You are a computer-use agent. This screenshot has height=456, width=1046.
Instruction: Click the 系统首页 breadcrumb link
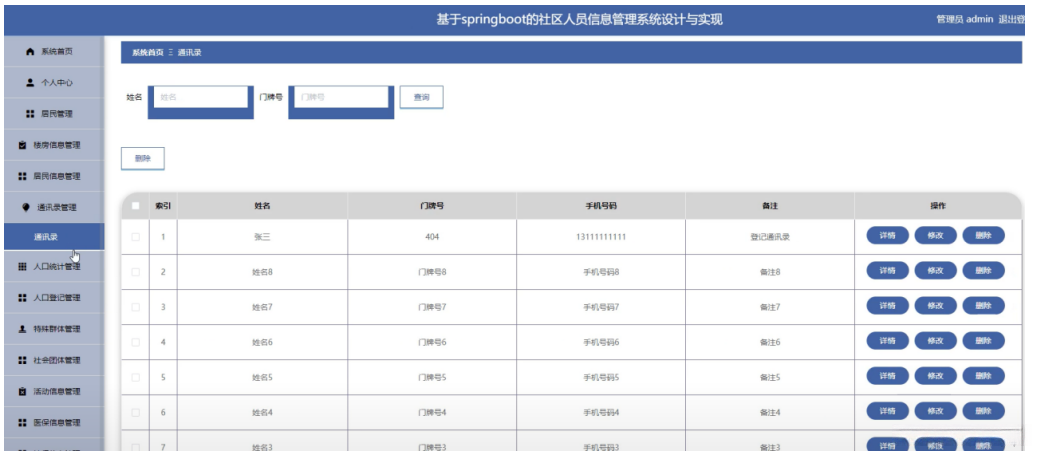point(147,53)
